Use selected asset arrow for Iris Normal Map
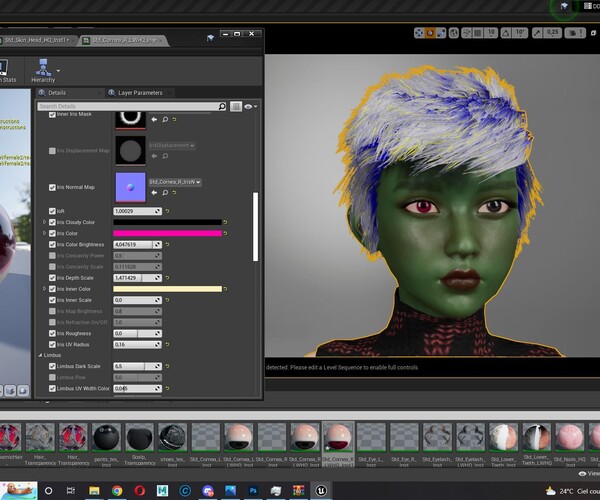This screenshot has height=500, width=600. click(x=154, y=192)
